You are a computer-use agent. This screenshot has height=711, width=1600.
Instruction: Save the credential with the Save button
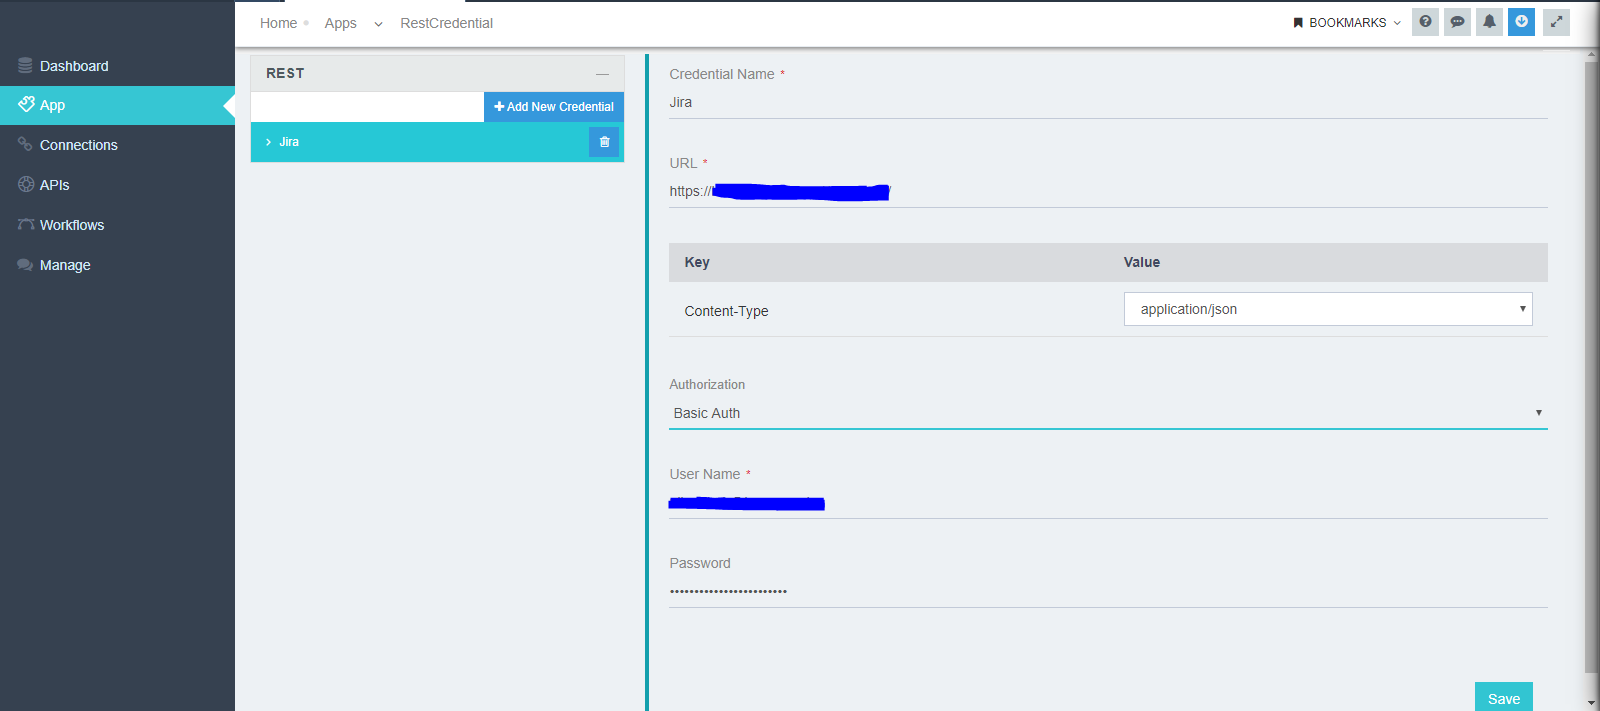click(x=1503, y=697)
